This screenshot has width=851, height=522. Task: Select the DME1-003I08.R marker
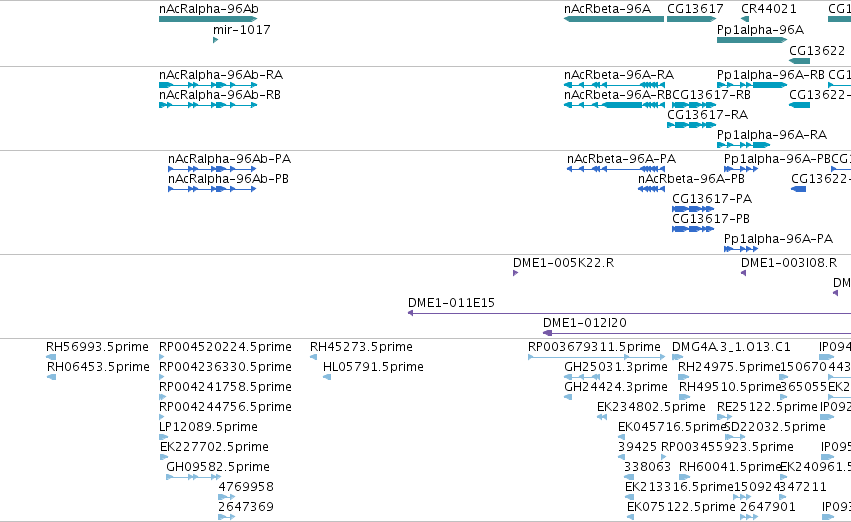tap(744, 273)
